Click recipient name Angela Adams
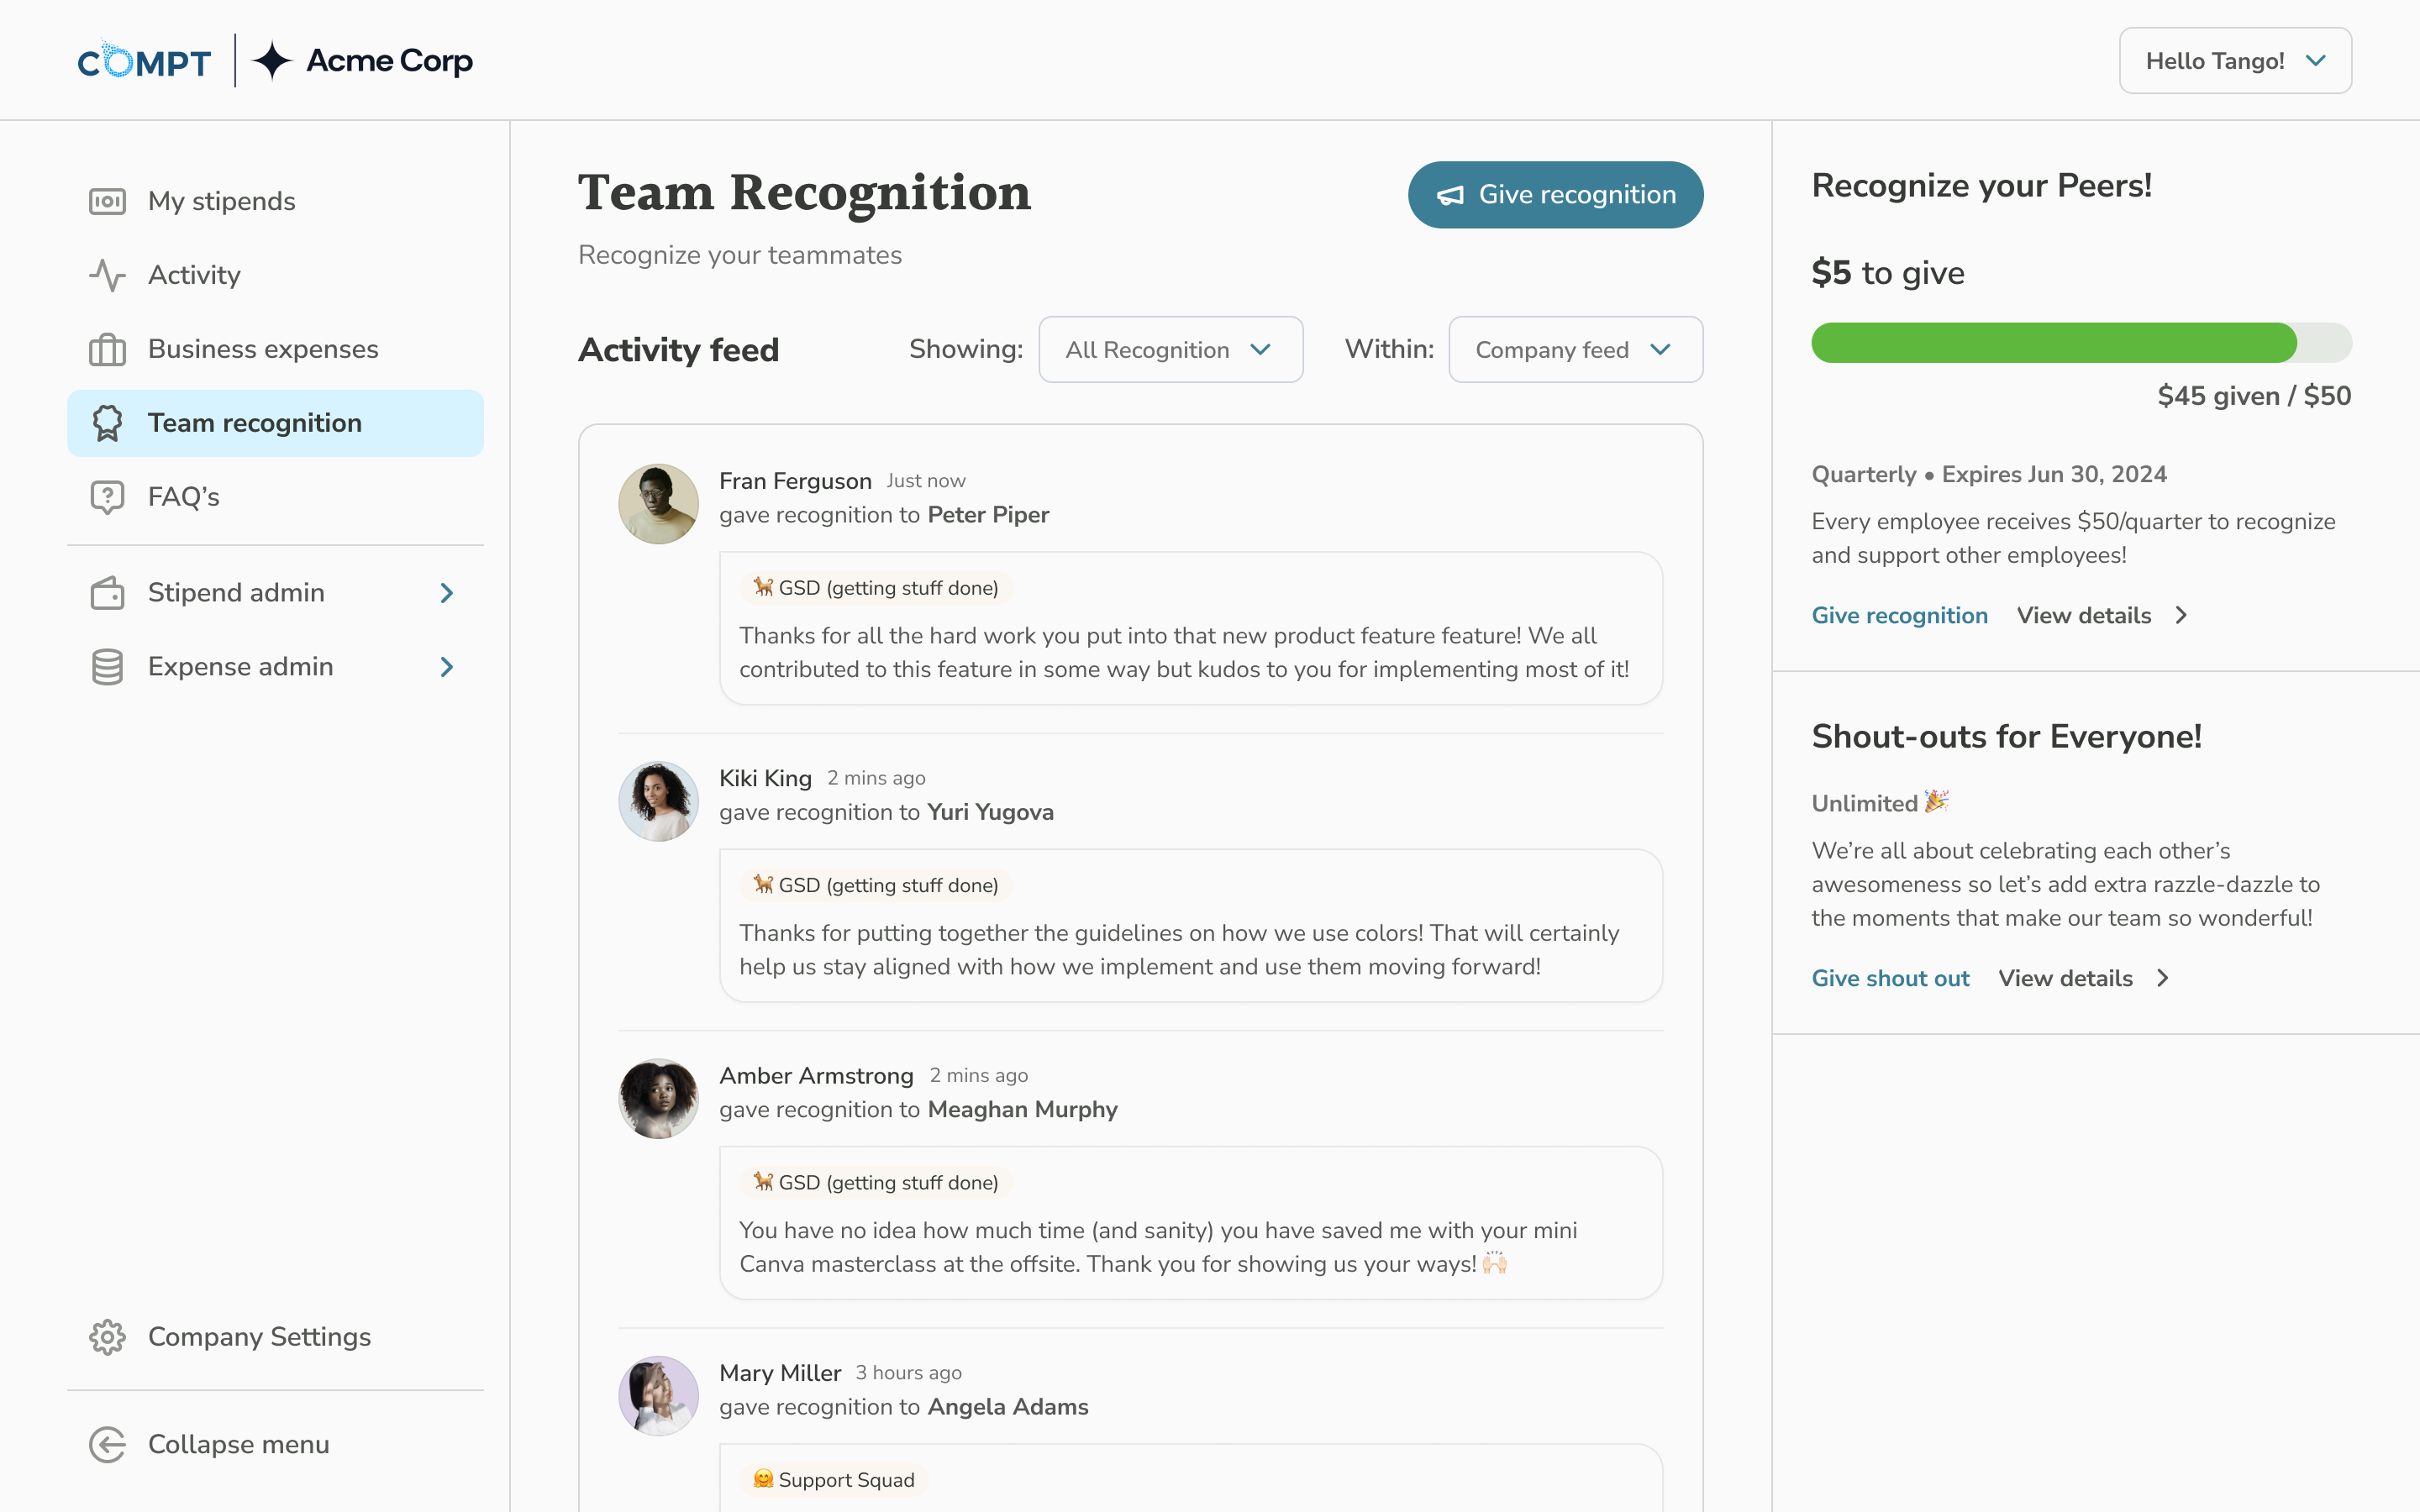Viewport: 2420px width, 1512px height. point(1008,1407)
